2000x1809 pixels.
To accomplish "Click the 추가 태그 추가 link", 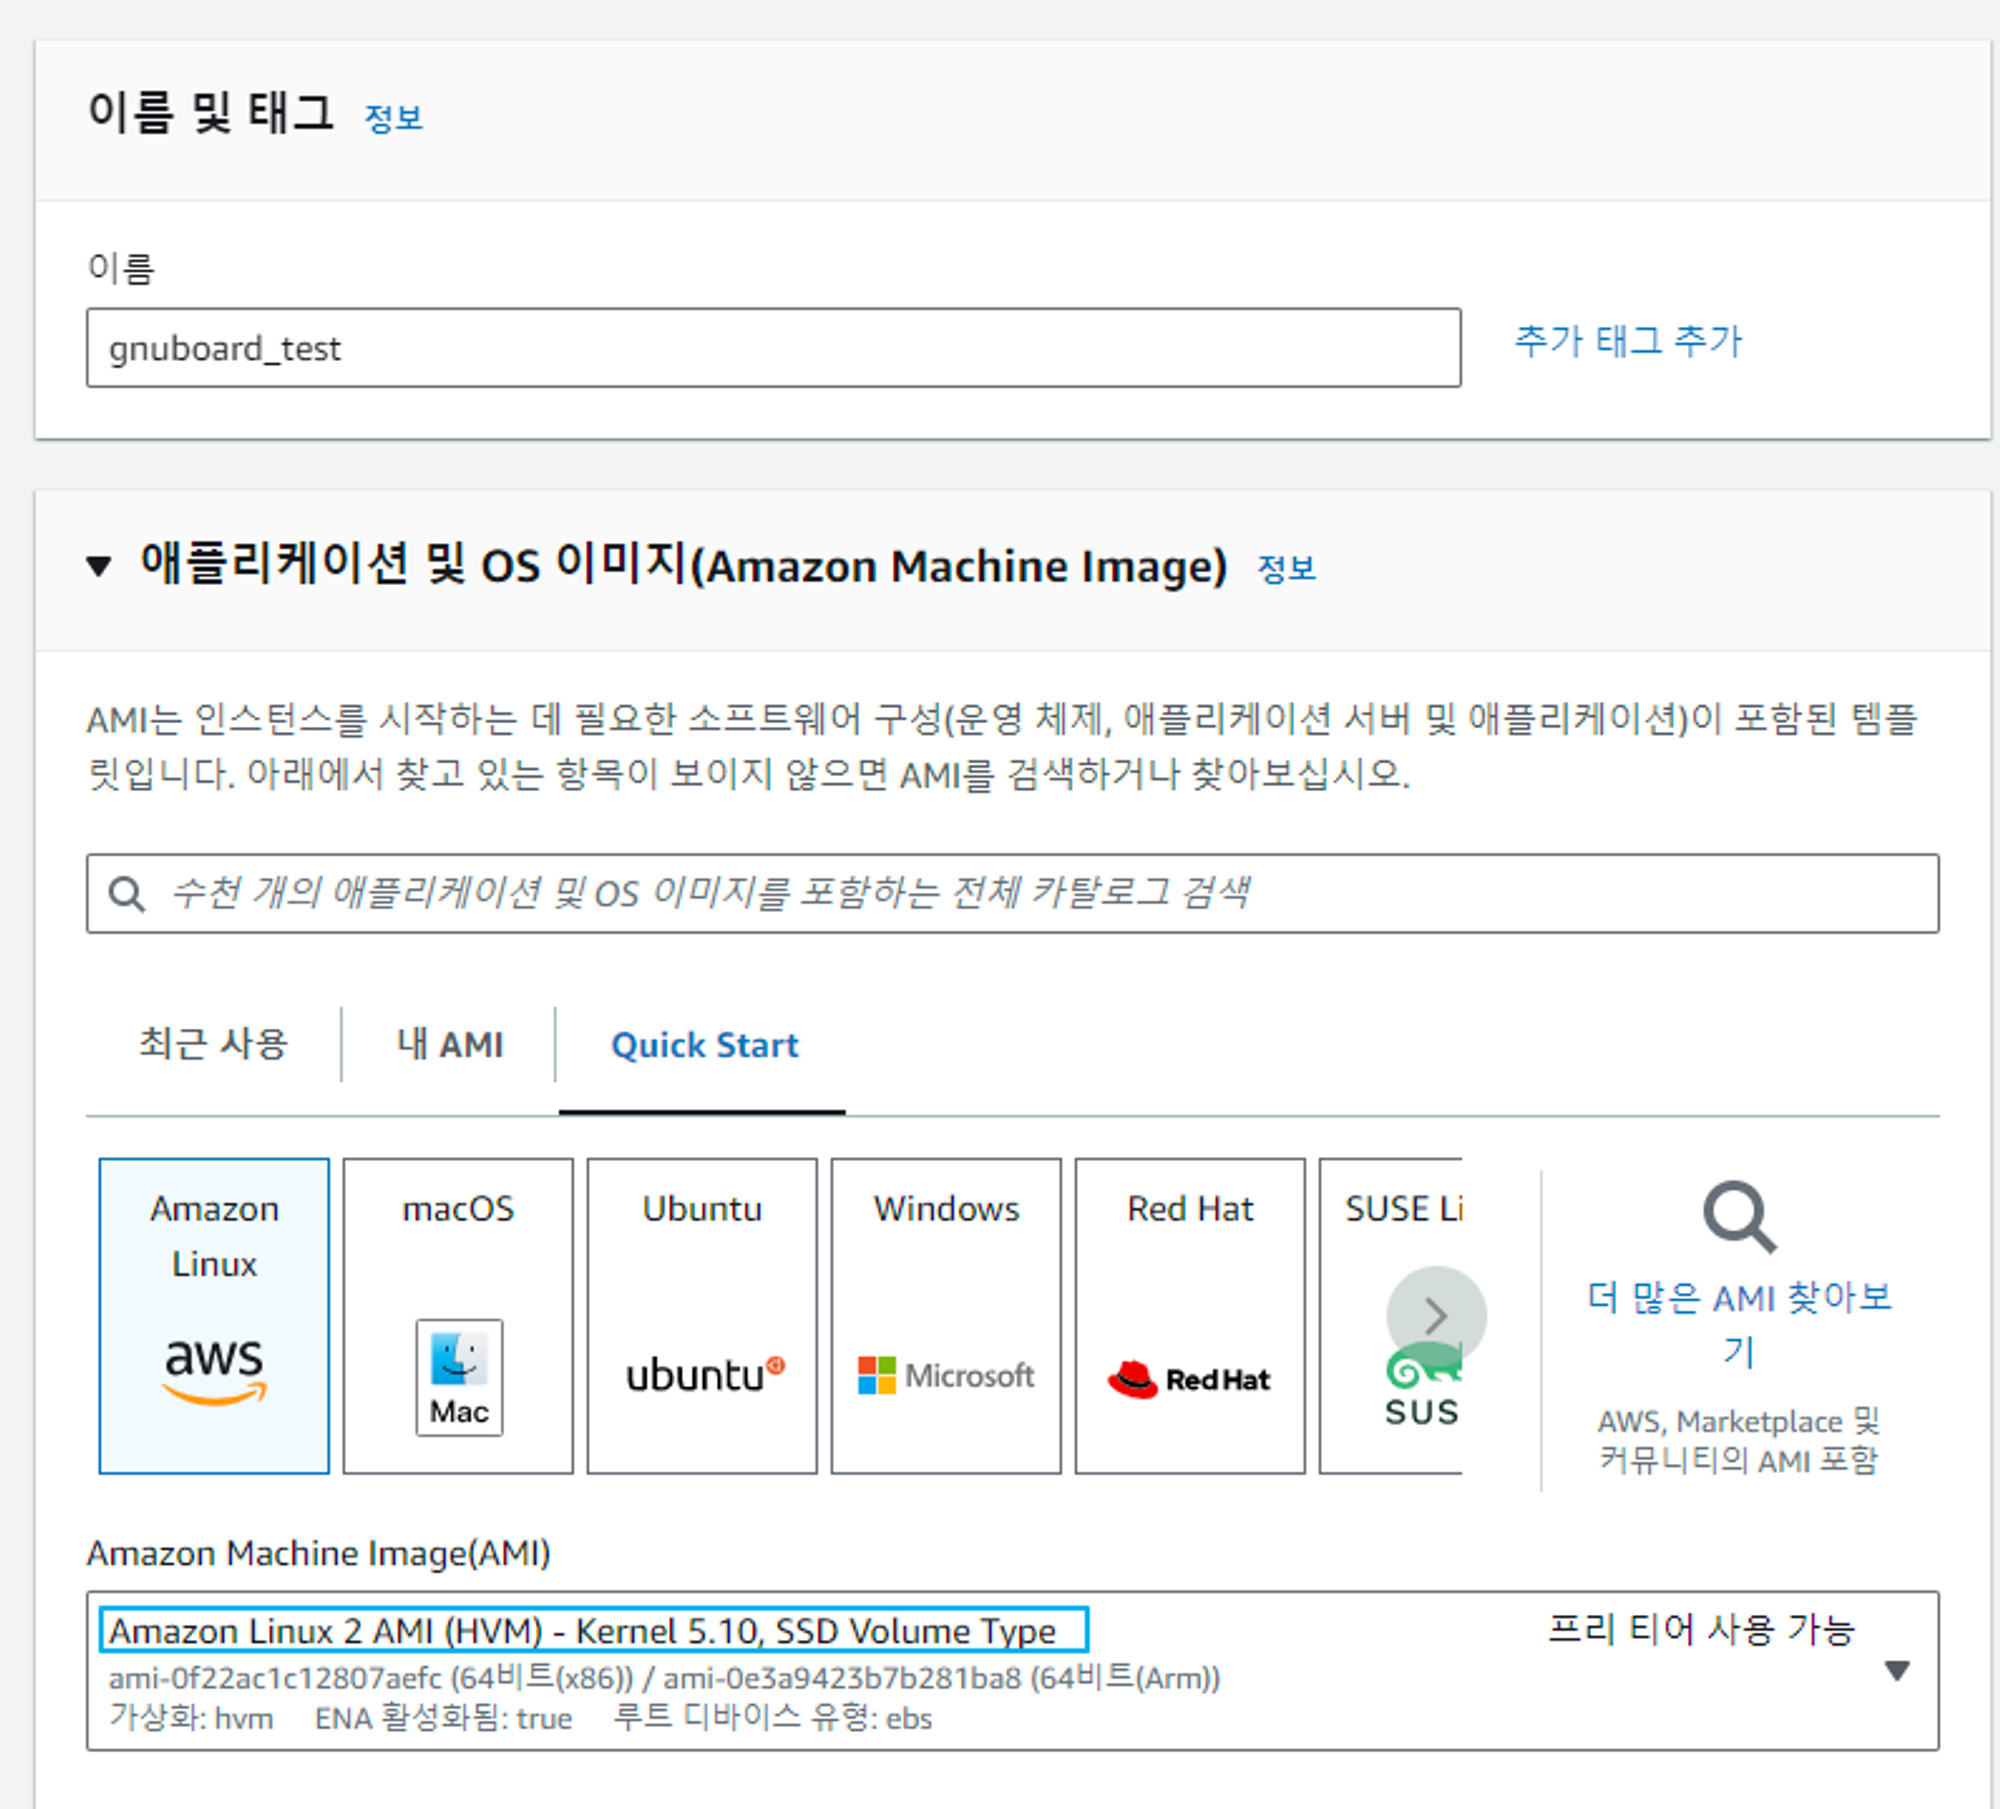I will click(1627, 341).
